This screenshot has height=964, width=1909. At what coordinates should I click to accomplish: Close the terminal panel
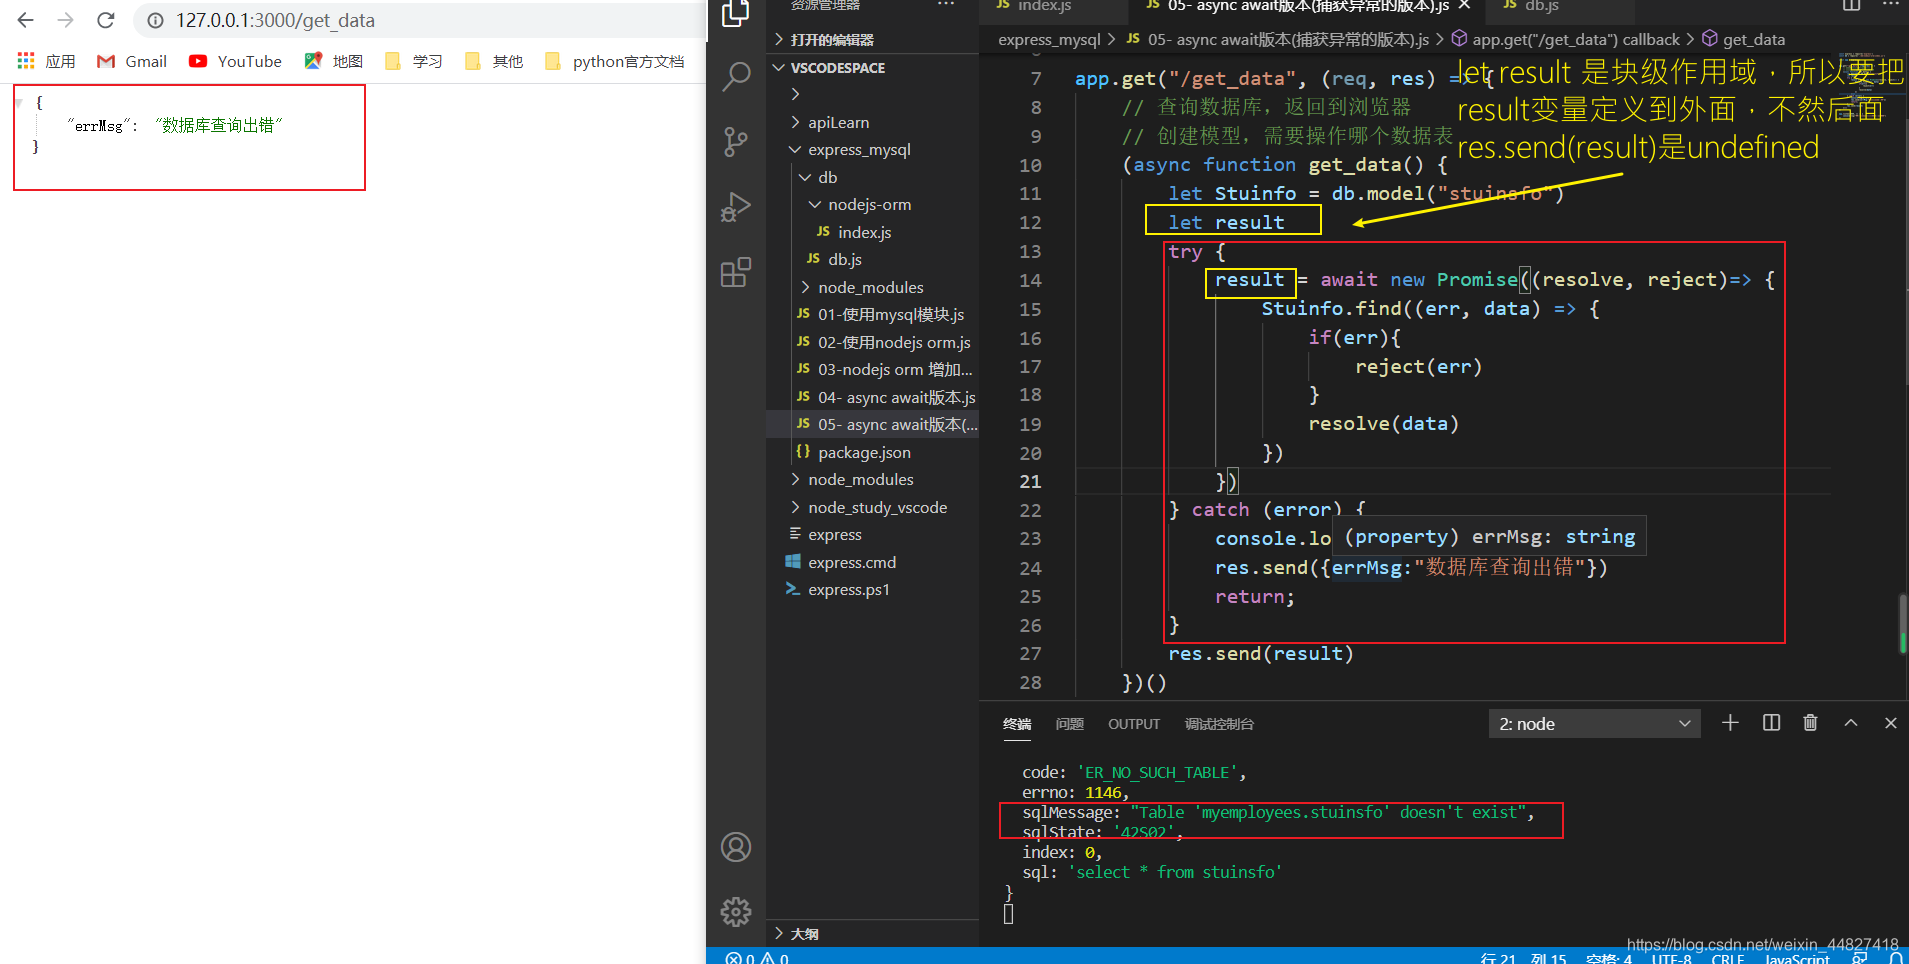1891,723
